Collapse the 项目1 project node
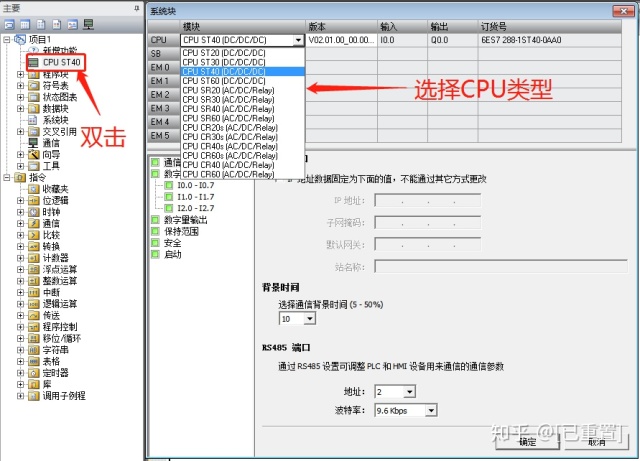Image resolution: width=640 pixels, height=461 pixels. tap(7, 40)
